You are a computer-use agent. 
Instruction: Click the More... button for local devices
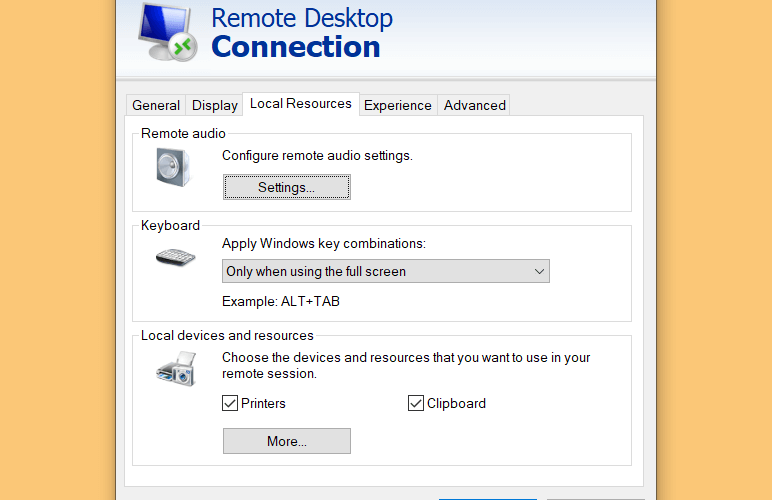pos(287,441)
